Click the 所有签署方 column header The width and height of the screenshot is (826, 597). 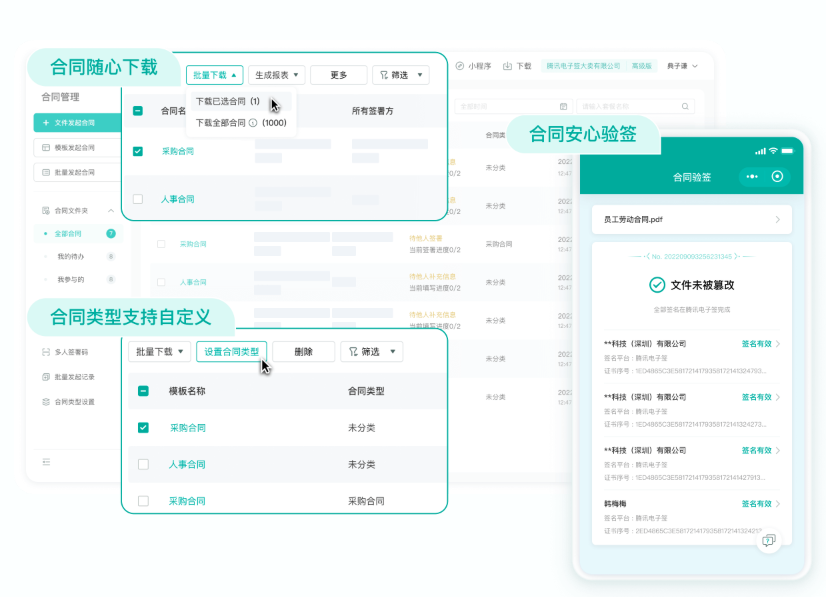pyautogui.click(x=372, y=111)
